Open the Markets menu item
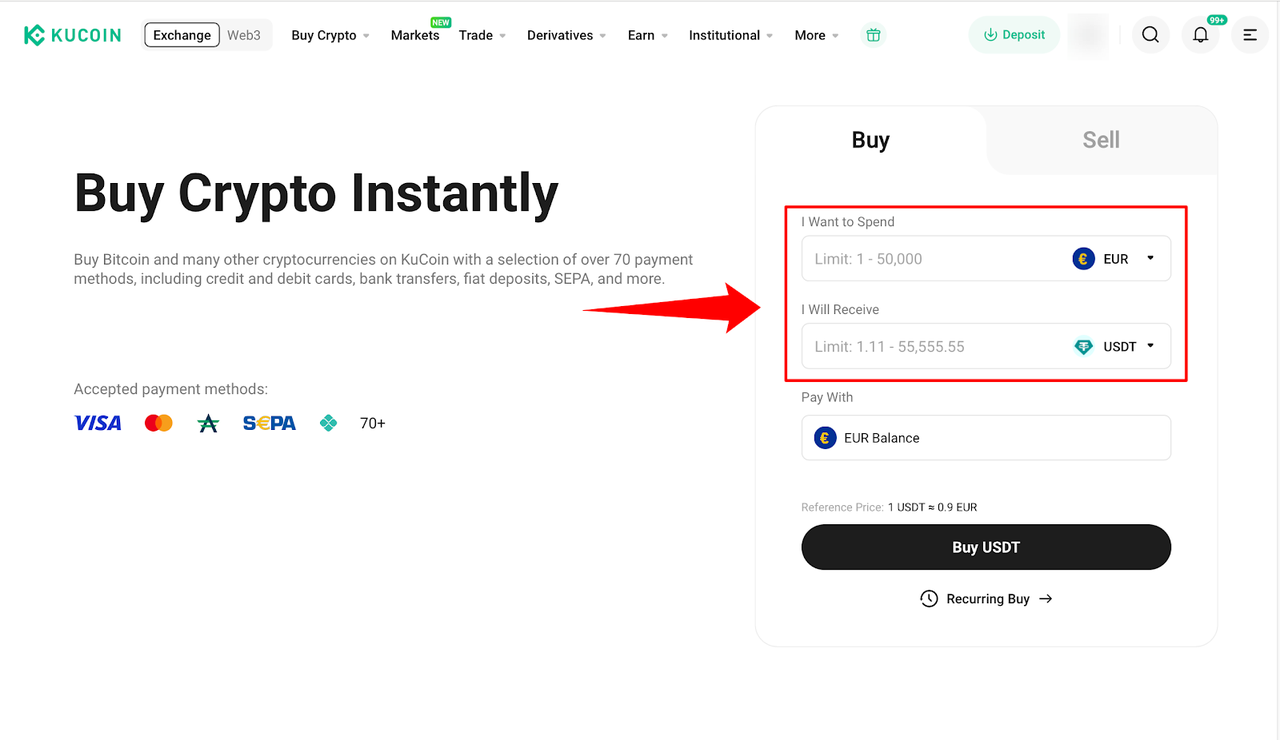Image resolution: width=1280 pixels, height=740 pixels. click(x=415, y=35)
